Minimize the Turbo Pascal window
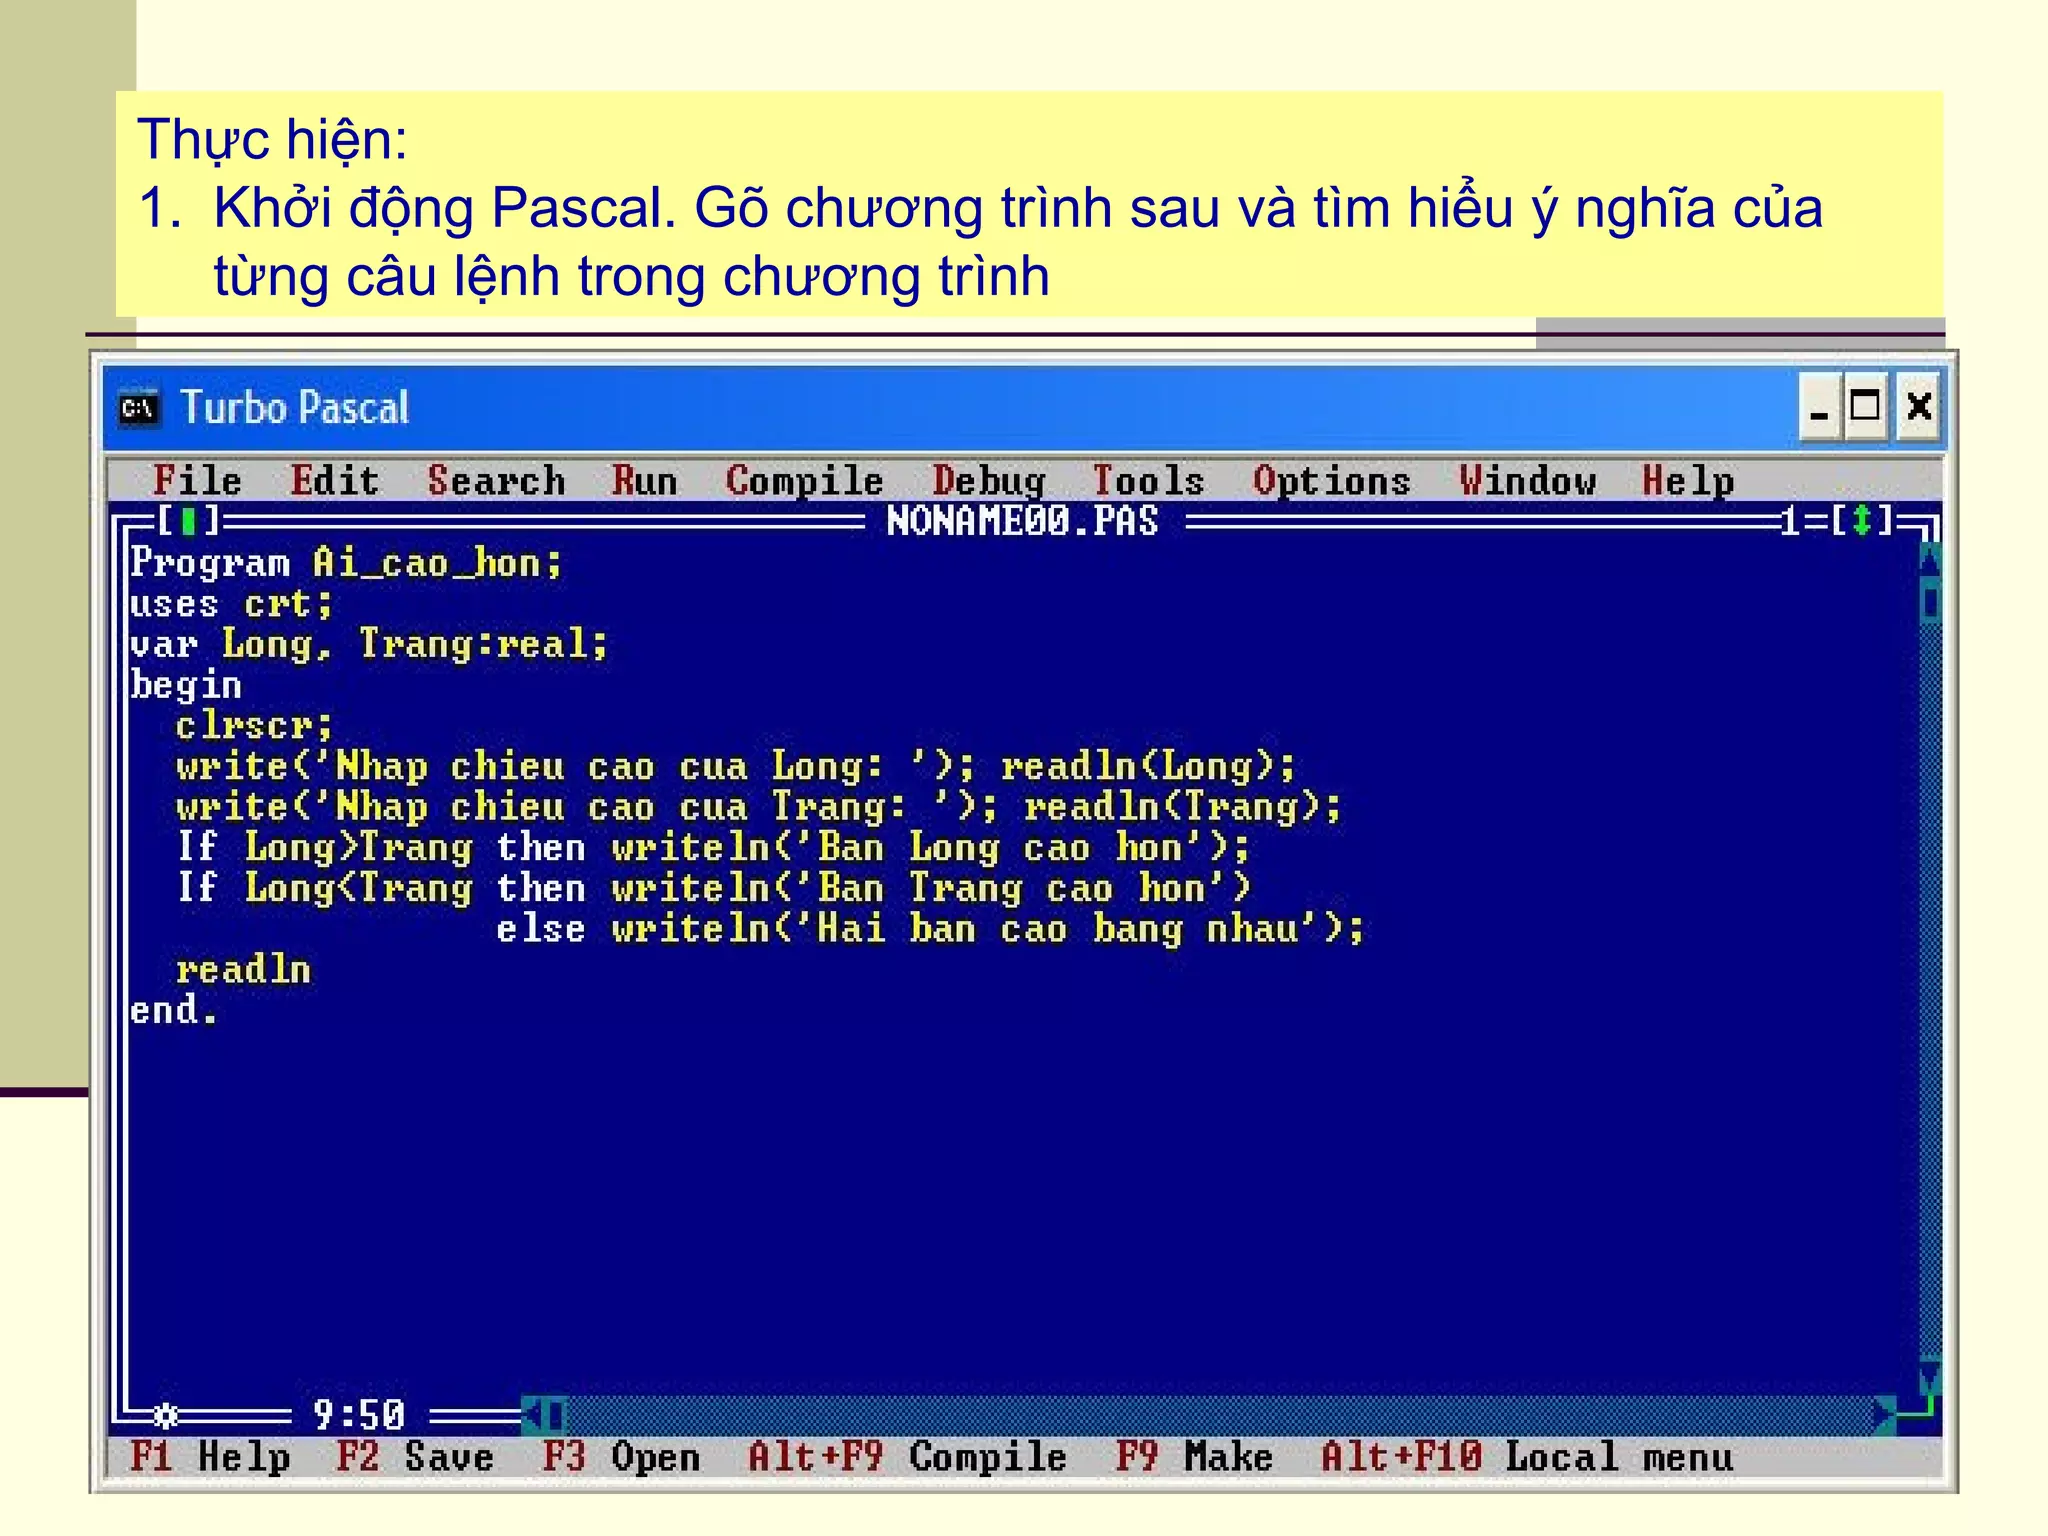This screenshot has height=1536, width=2048. [x=1819, y=407]
